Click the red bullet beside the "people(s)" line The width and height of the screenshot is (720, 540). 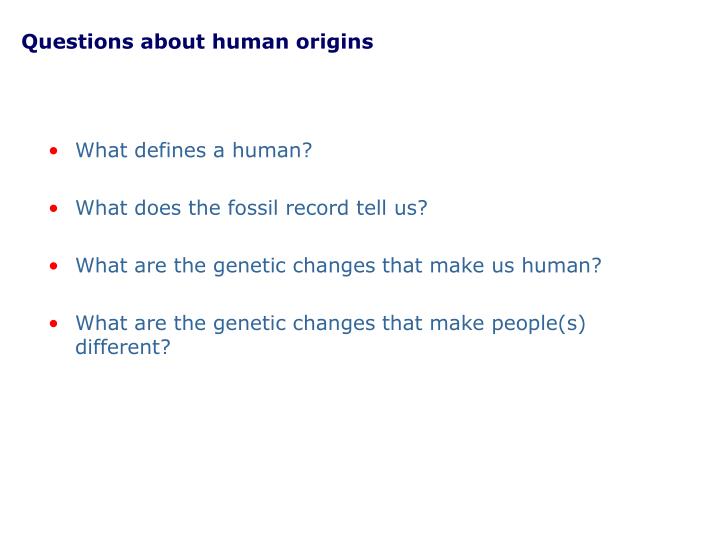[54, 324]
